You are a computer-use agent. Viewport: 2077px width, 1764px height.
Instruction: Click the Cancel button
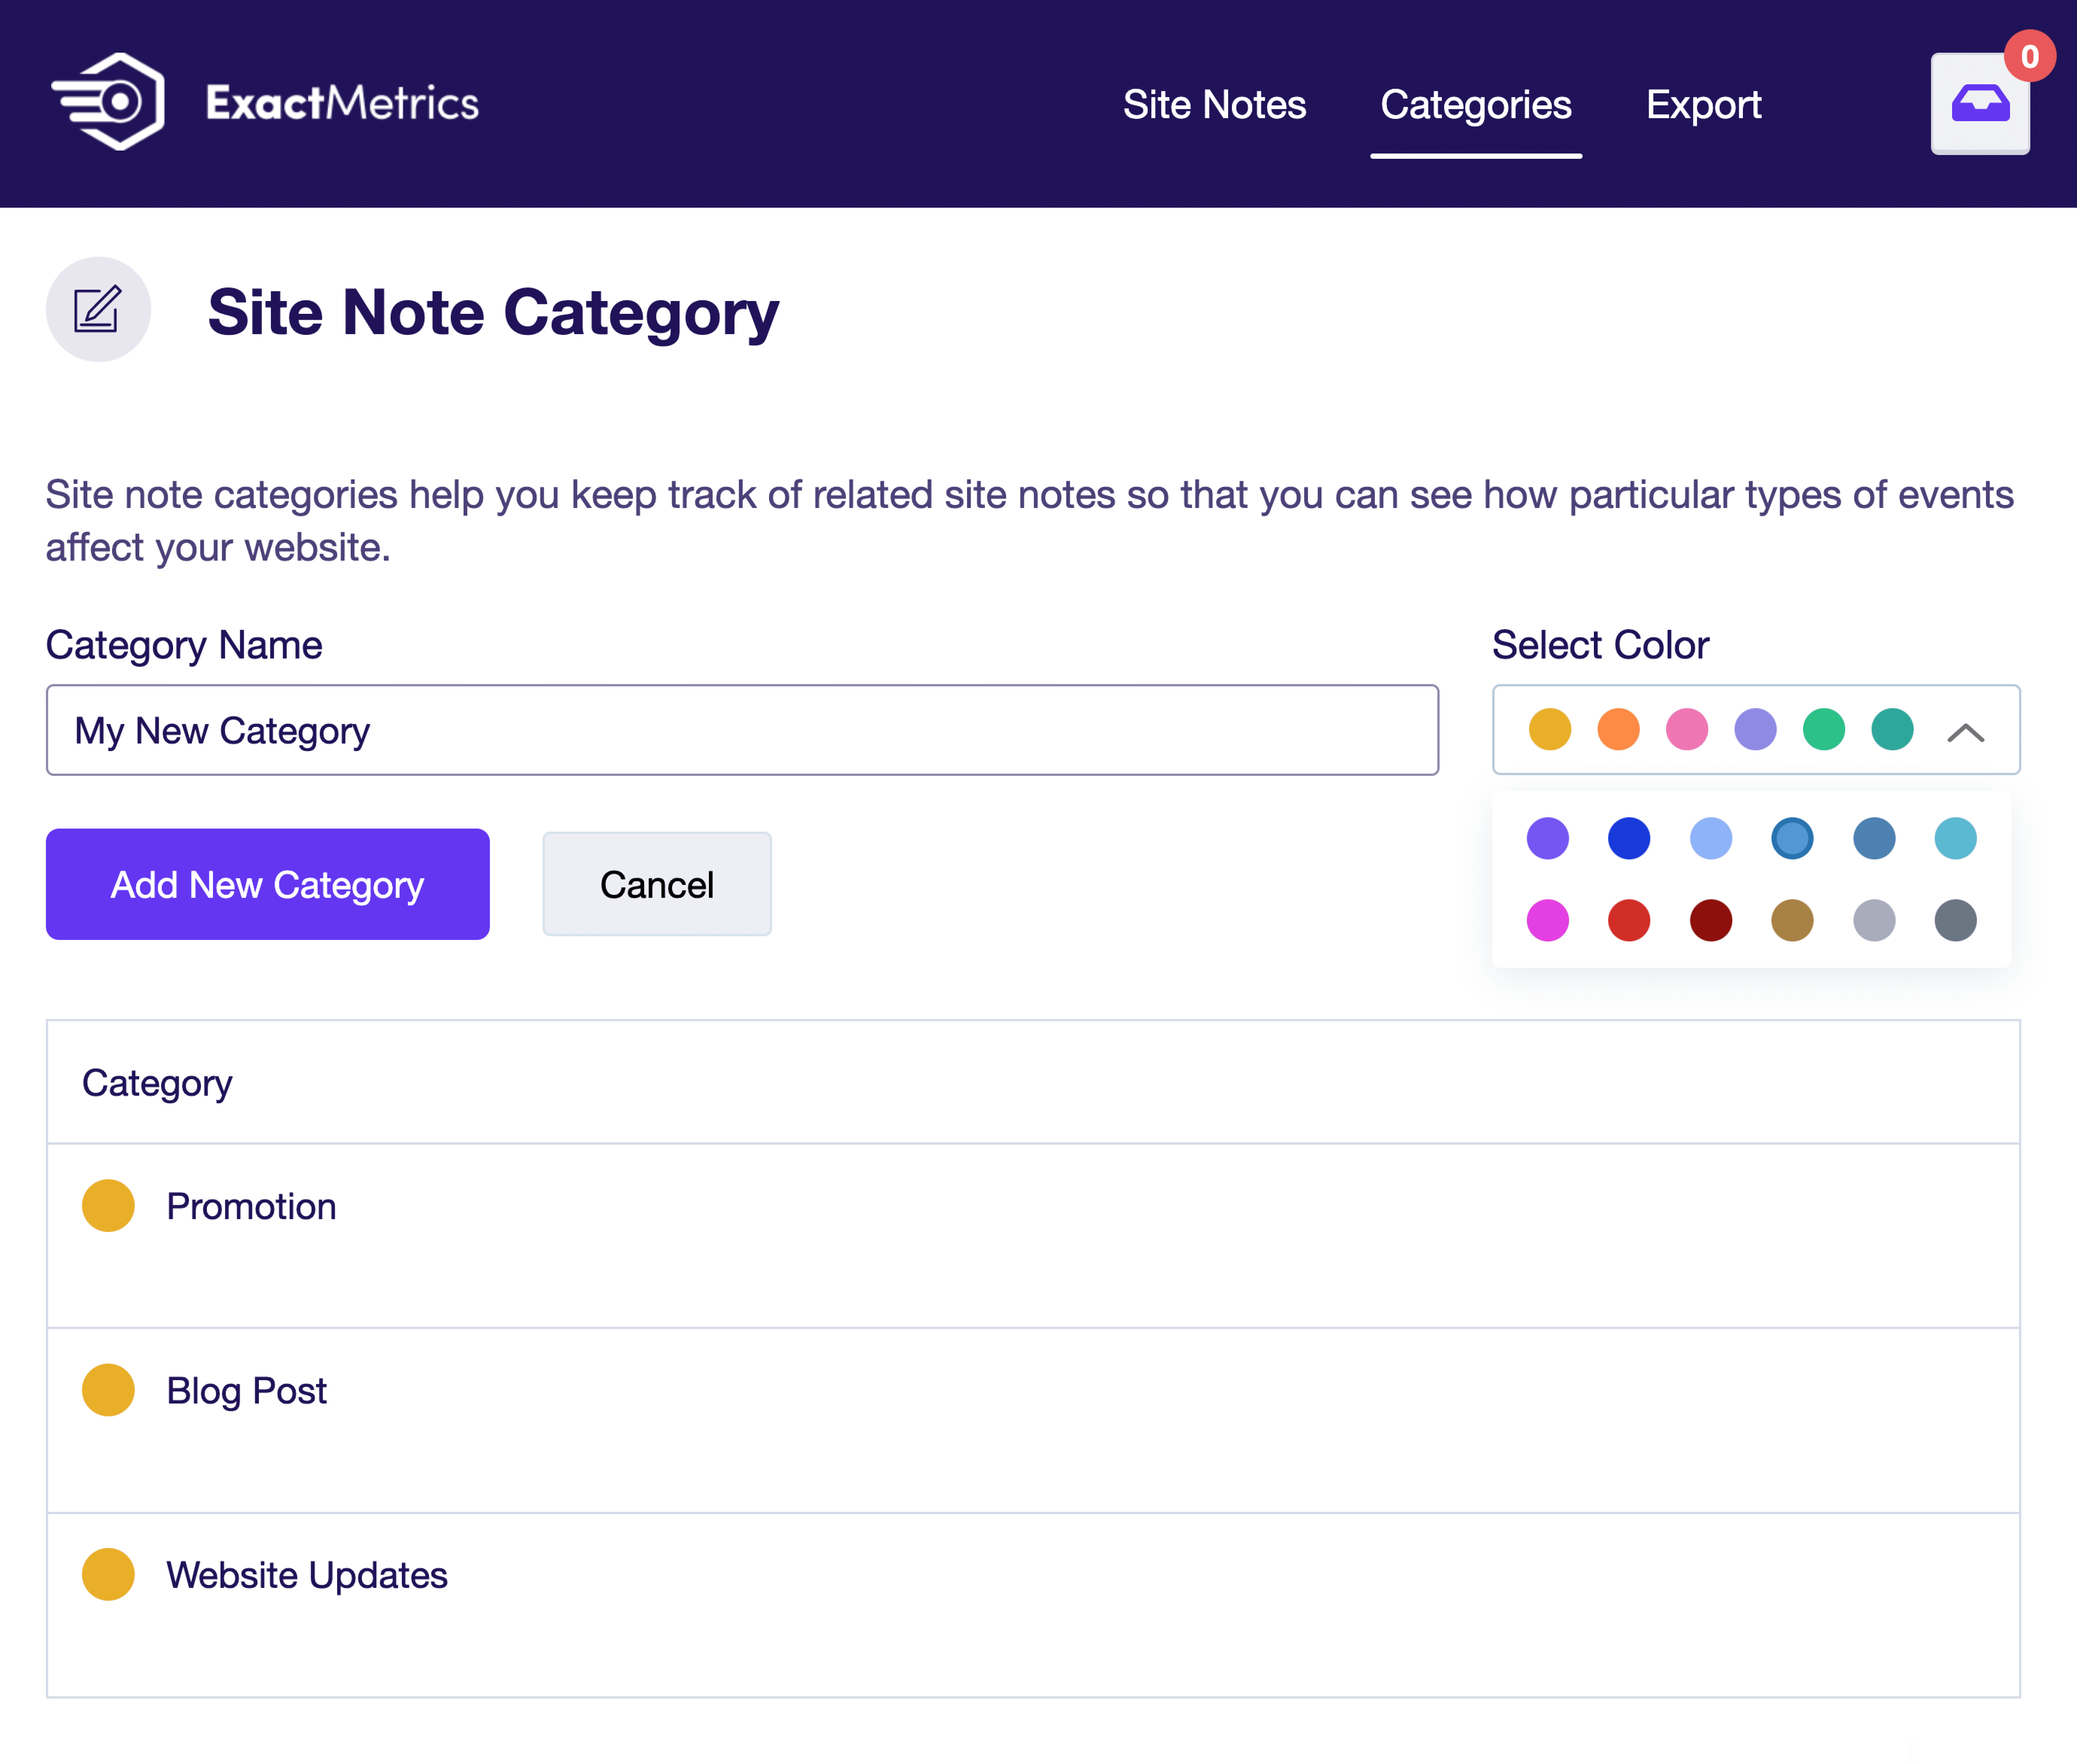coord(657,884)
